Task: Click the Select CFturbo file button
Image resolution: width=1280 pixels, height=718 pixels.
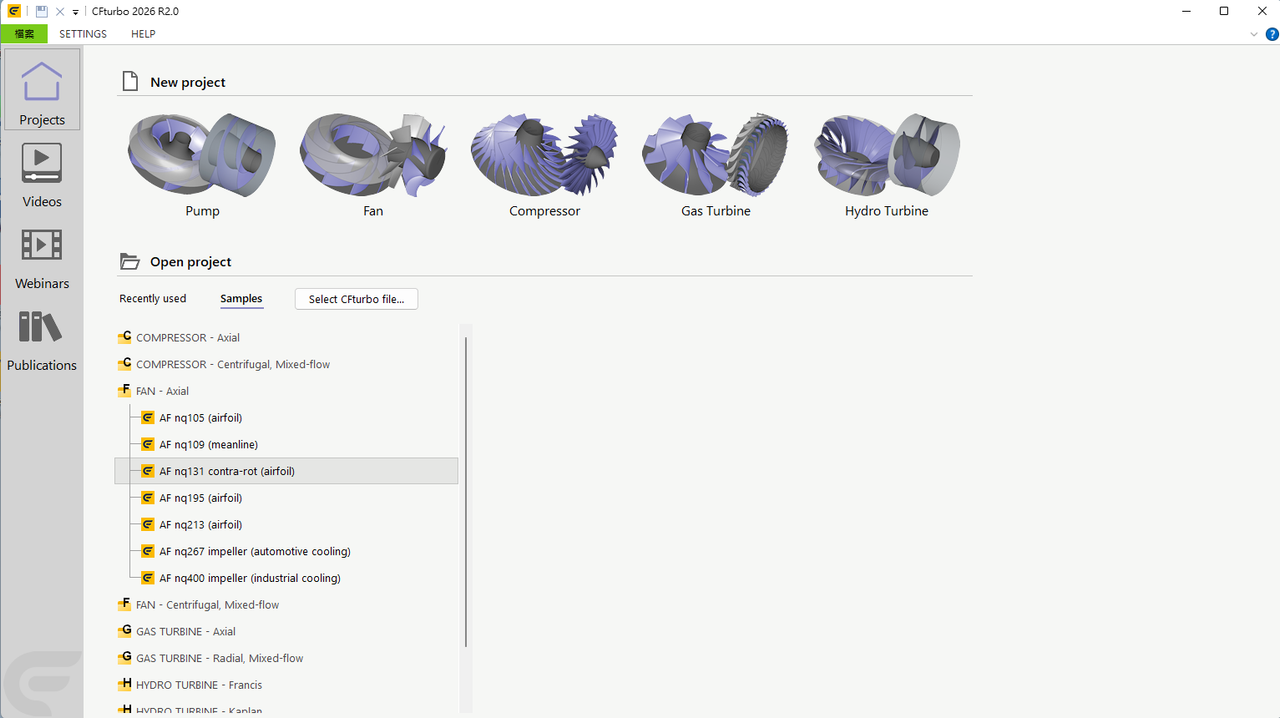Action: (x=356, y=299)
